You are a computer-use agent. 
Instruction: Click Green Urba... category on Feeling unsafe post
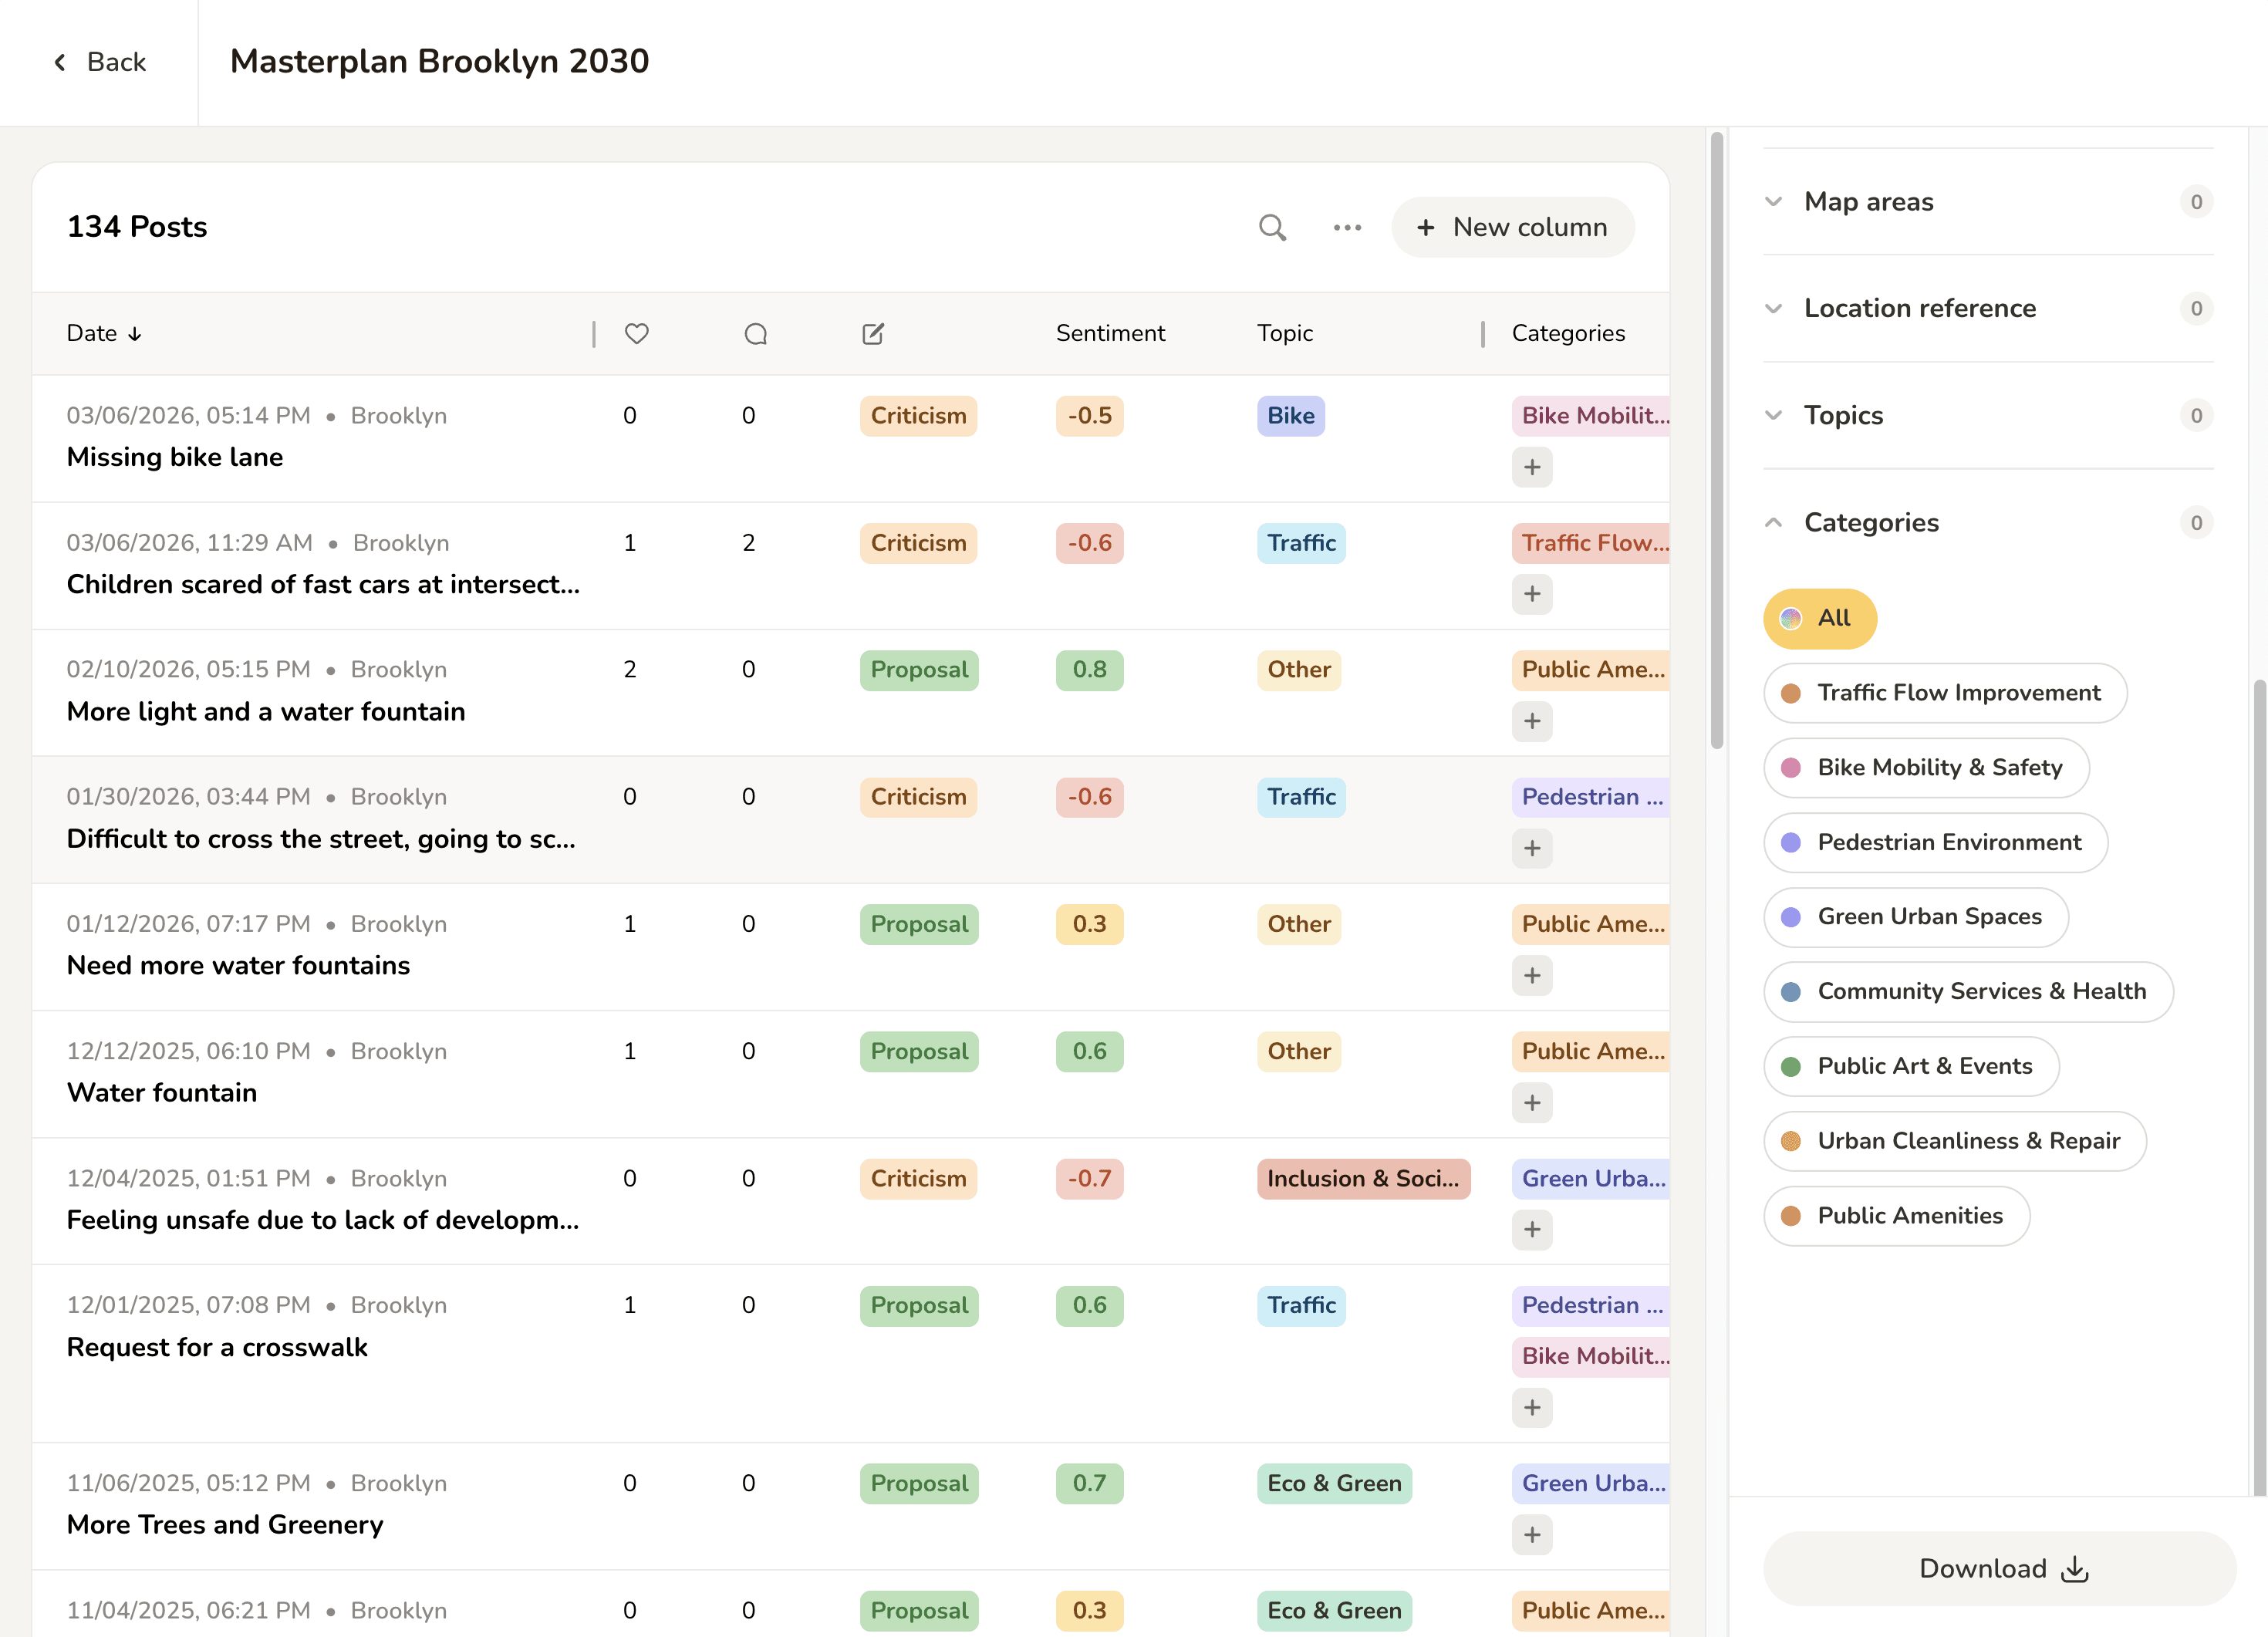pyautogui.click(x=1591, y=1178)
